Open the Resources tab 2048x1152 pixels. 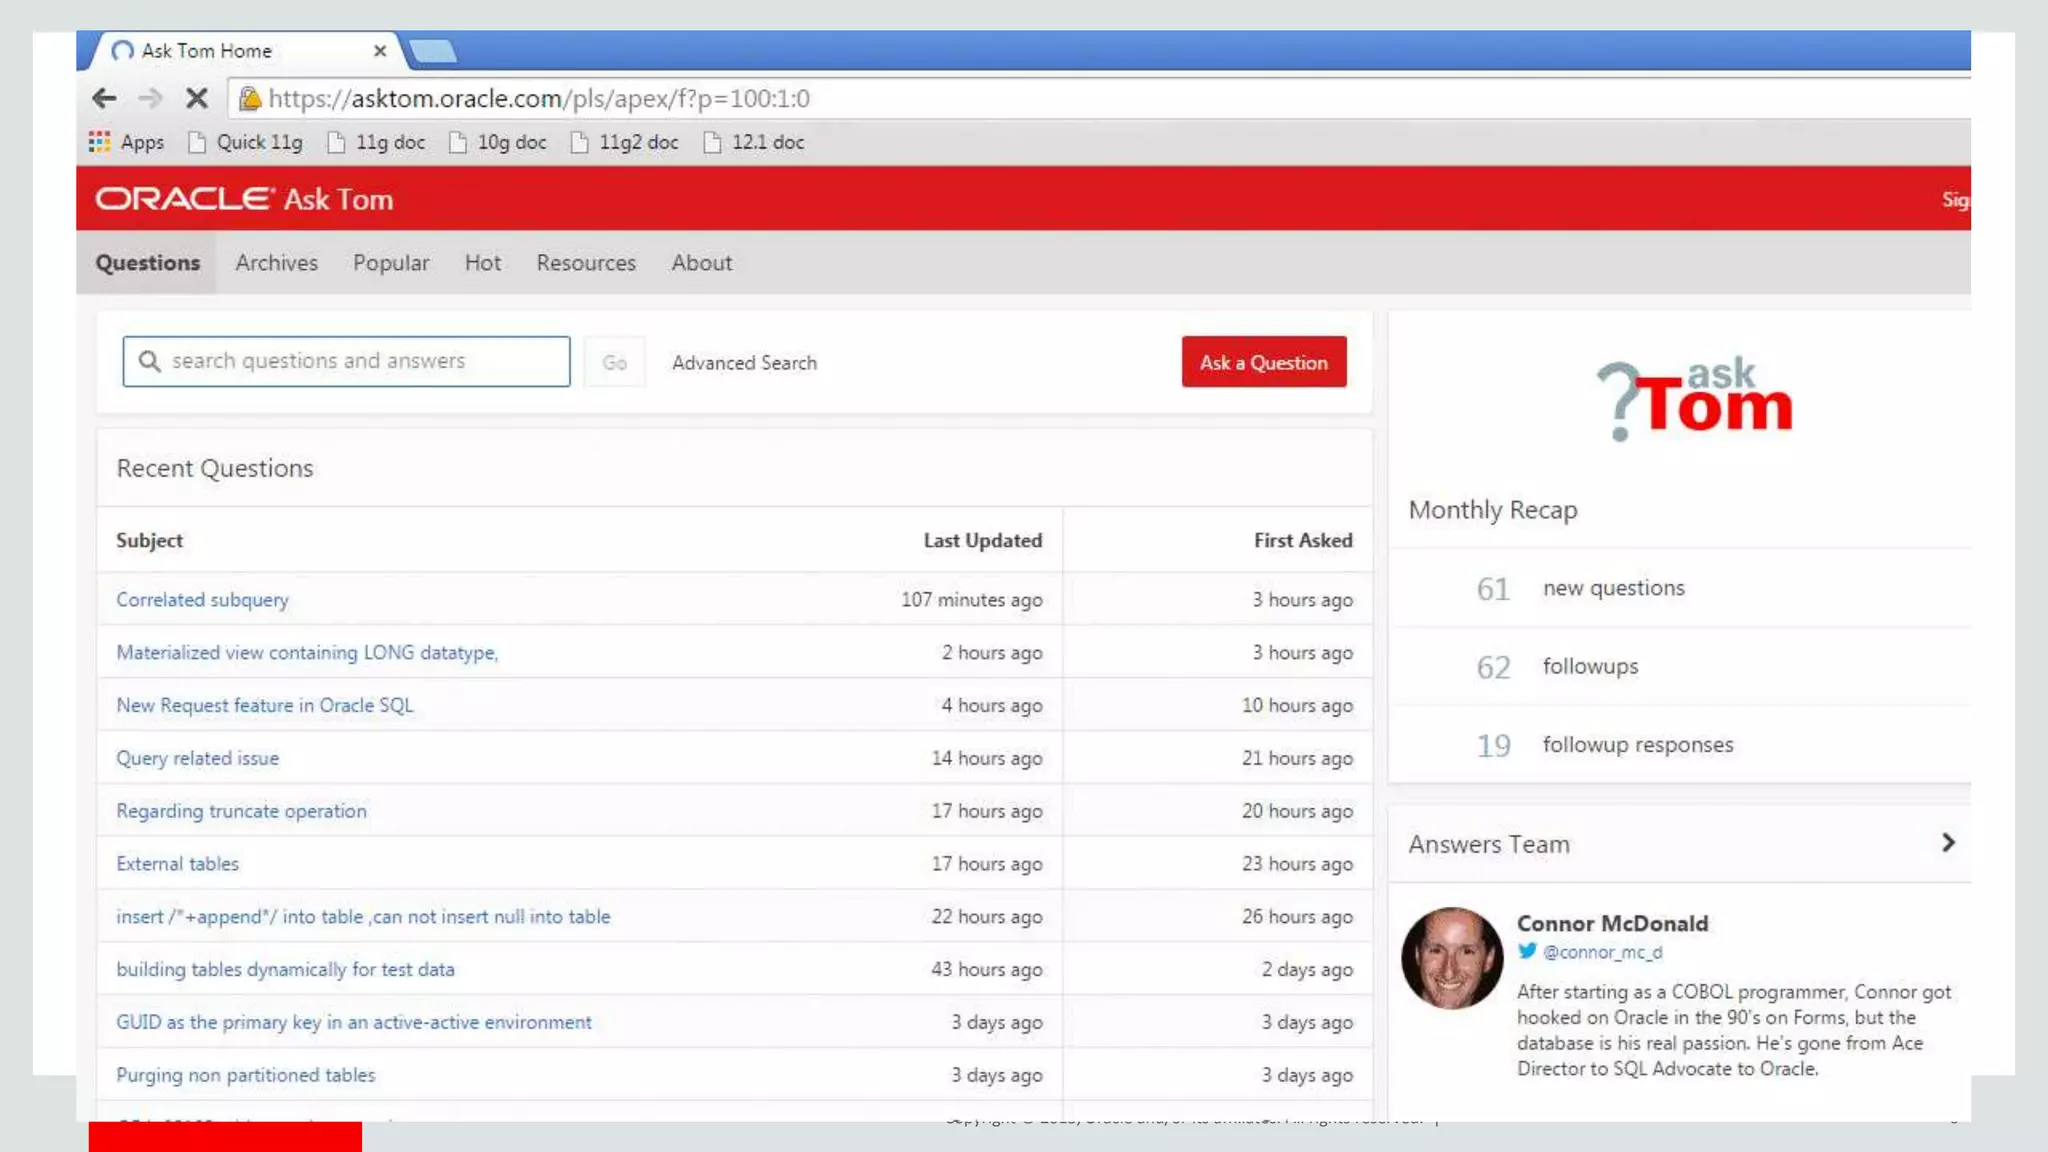tap(586, 262)
